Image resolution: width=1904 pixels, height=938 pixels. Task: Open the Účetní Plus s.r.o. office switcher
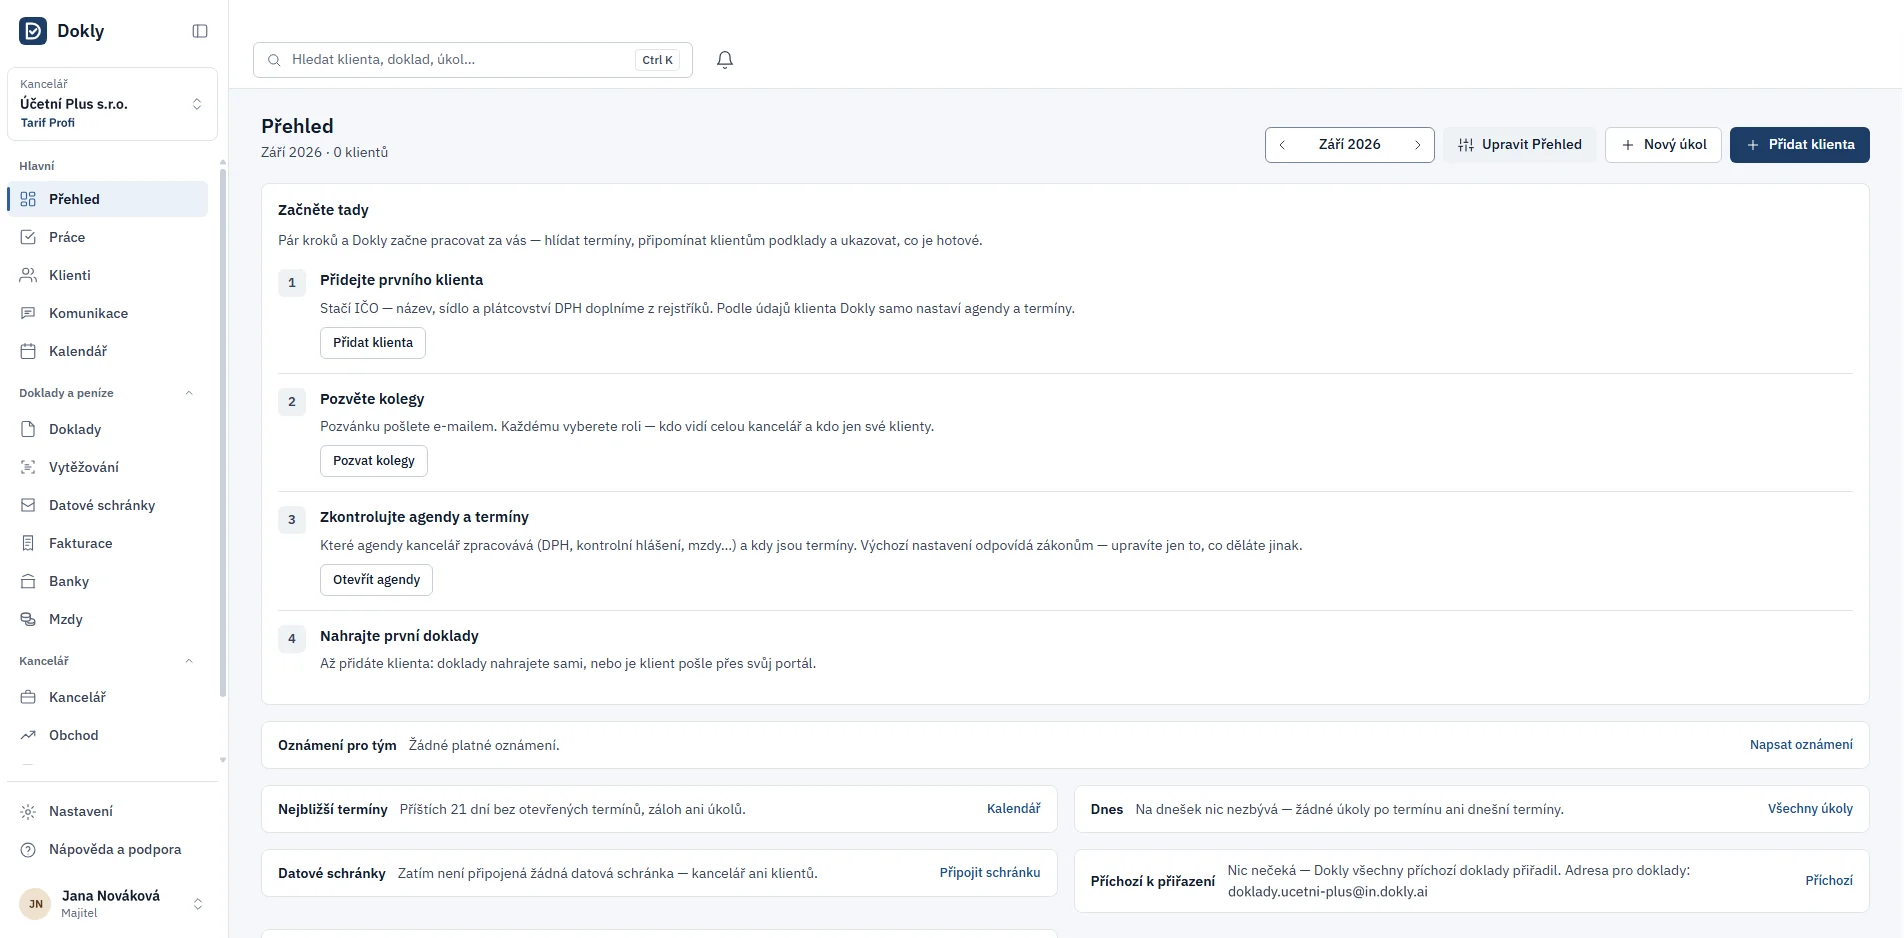point(112,104)
